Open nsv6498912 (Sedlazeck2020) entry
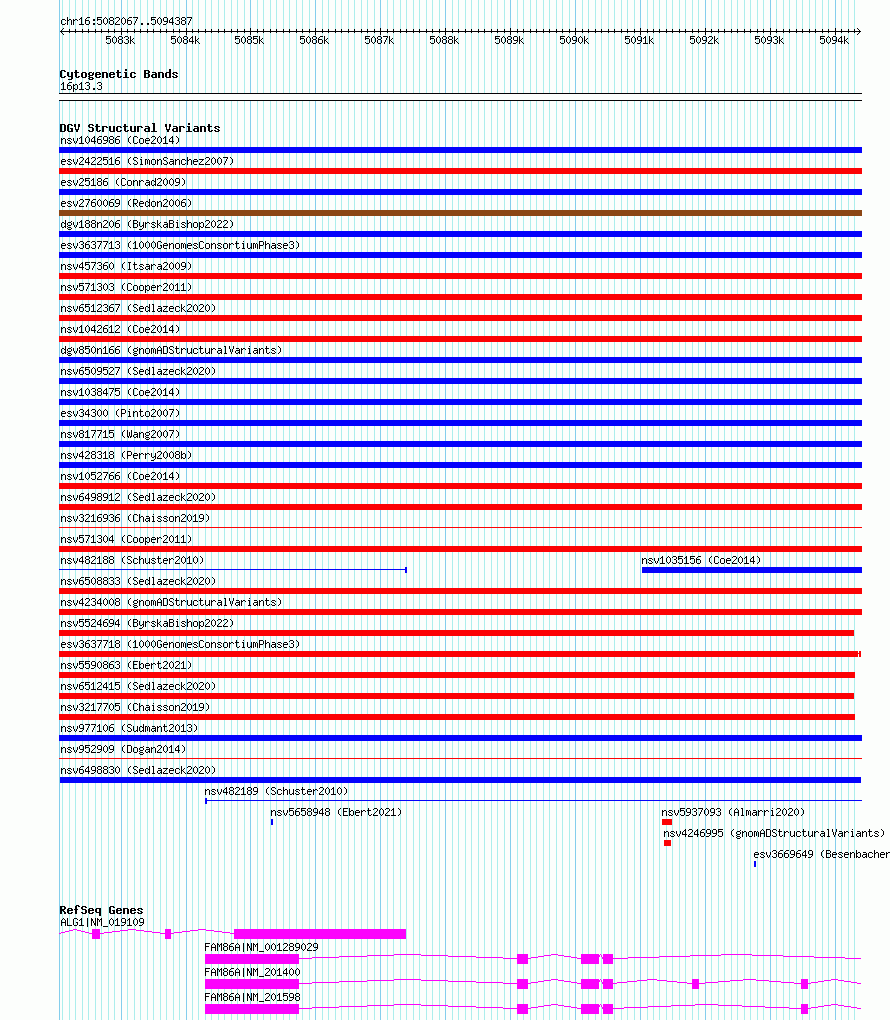 pos(138,497)
